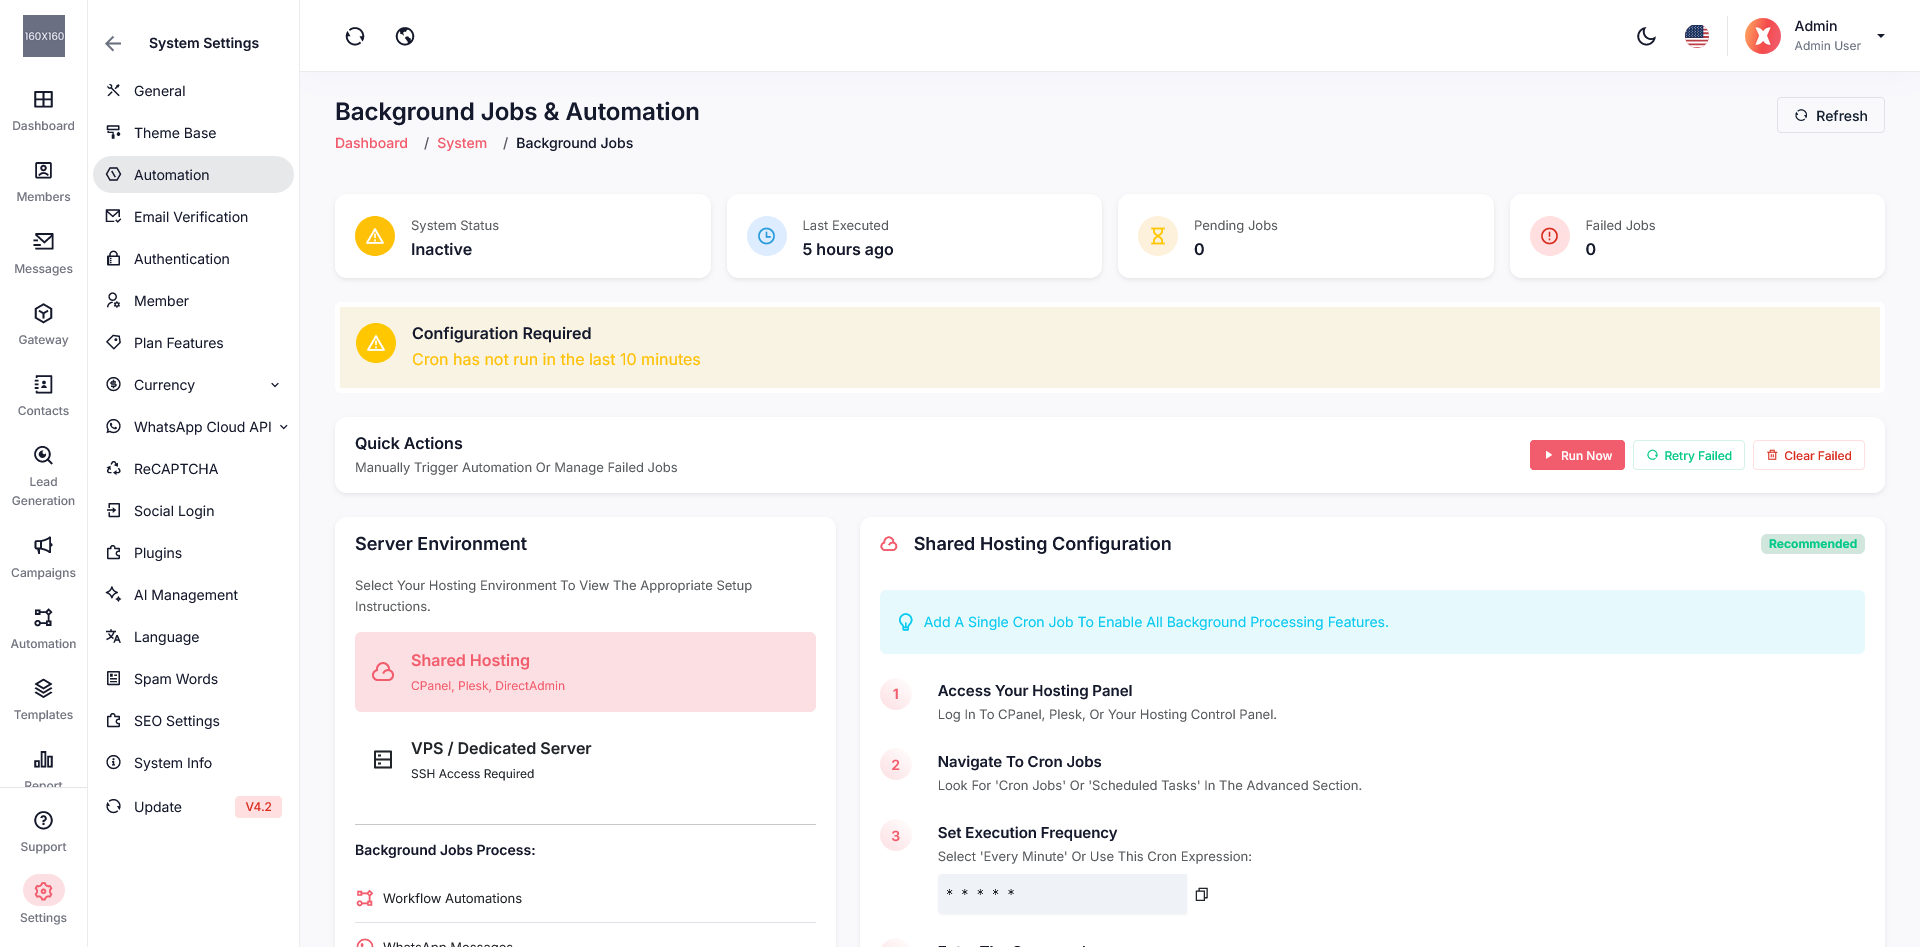Screen dimensions: 1920x947
Task: Go to Gateway in left sidebar
Action: pos(43,324)
